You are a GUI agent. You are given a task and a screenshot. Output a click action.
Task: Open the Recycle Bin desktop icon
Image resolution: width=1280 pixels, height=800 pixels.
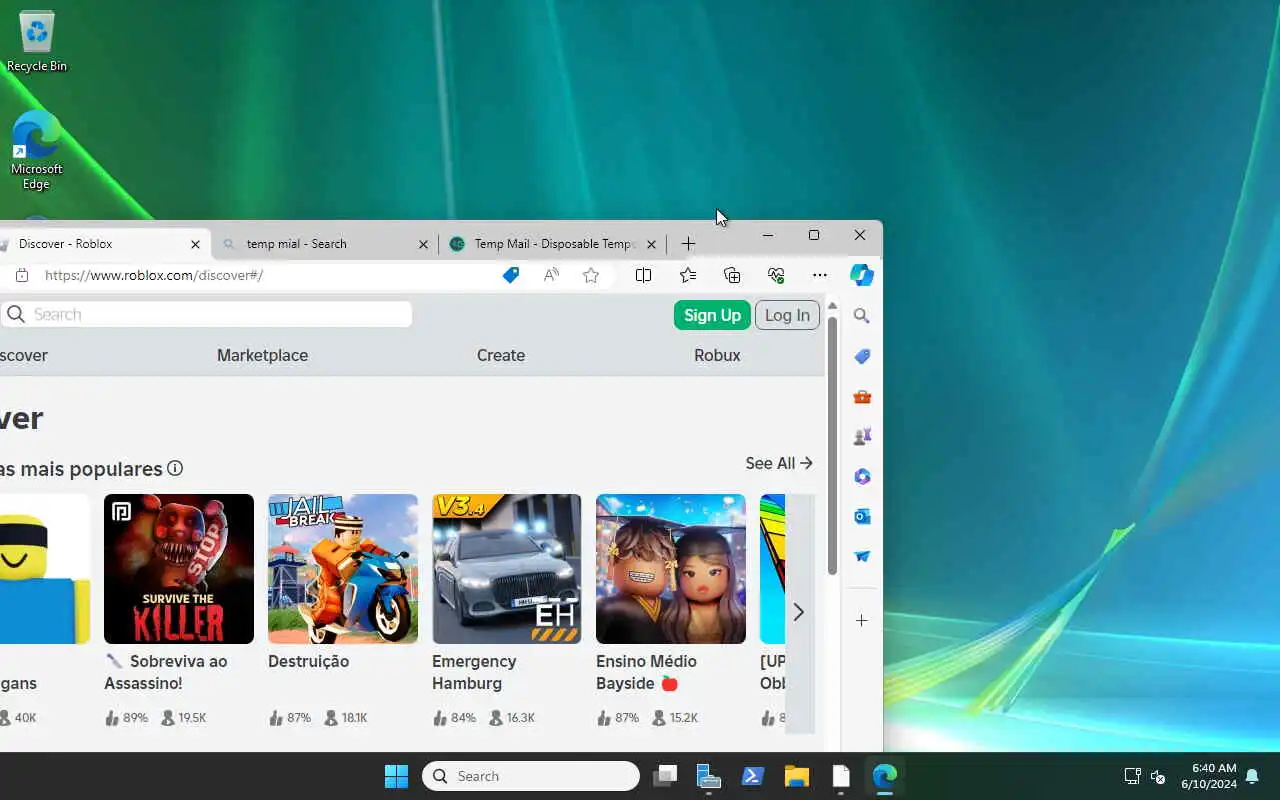point(37,42)
